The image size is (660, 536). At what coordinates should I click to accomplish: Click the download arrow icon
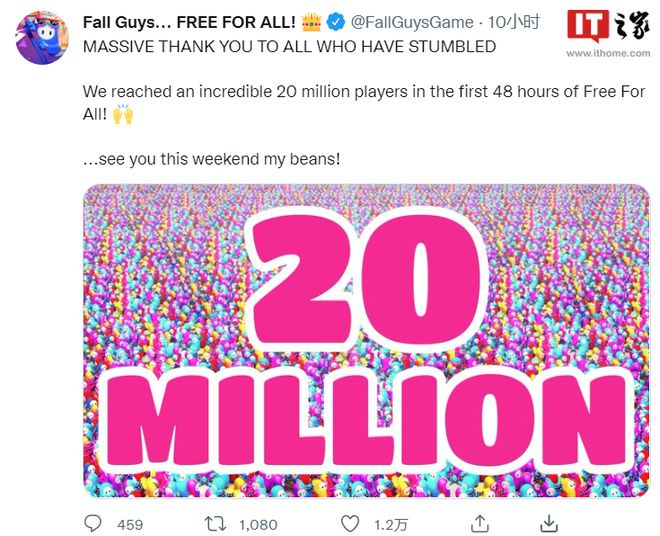548,523
